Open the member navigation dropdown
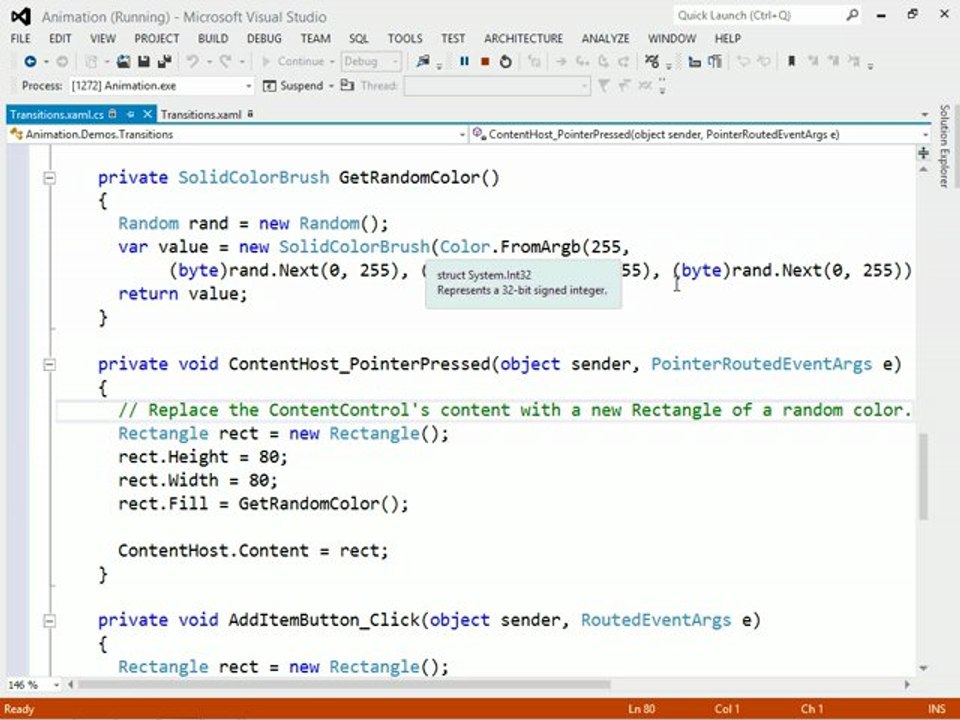The width and height of the screenshot is (960, 720). point(924,135)
